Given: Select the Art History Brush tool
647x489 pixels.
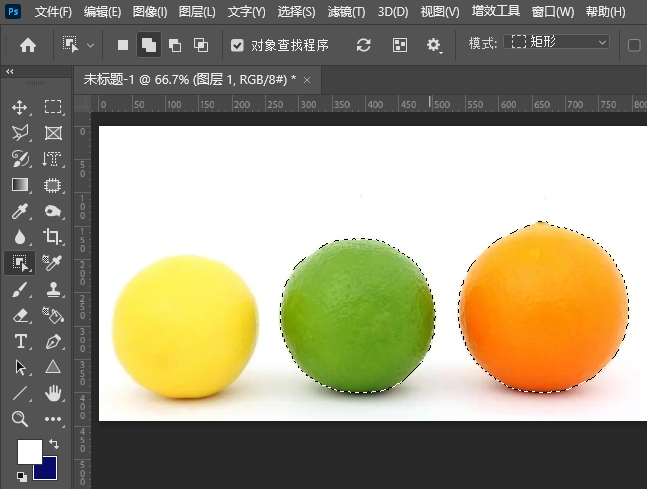Looking at the screenshot, I should click(x=20, y=159).
